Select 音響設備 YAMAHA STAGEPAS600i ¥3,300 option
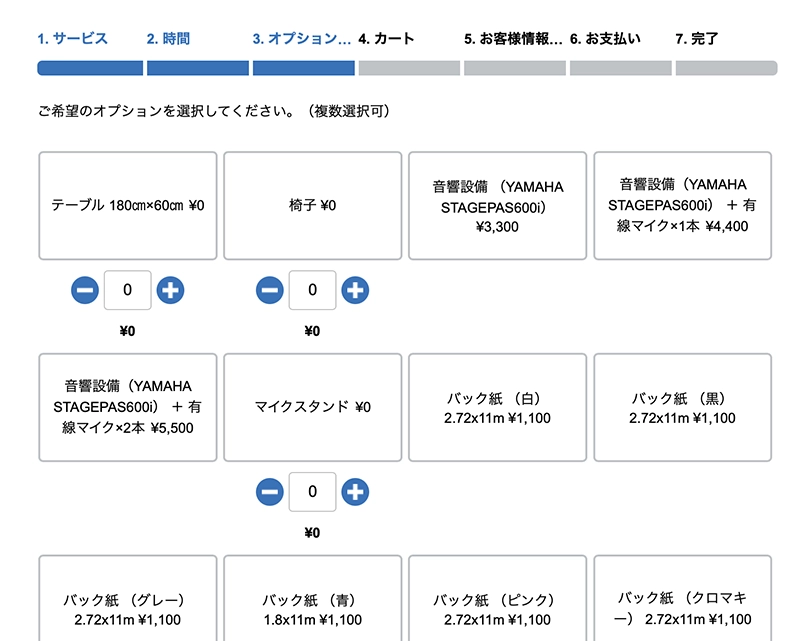This screenshot has width=800, height=641. click(x=497, y=206)
